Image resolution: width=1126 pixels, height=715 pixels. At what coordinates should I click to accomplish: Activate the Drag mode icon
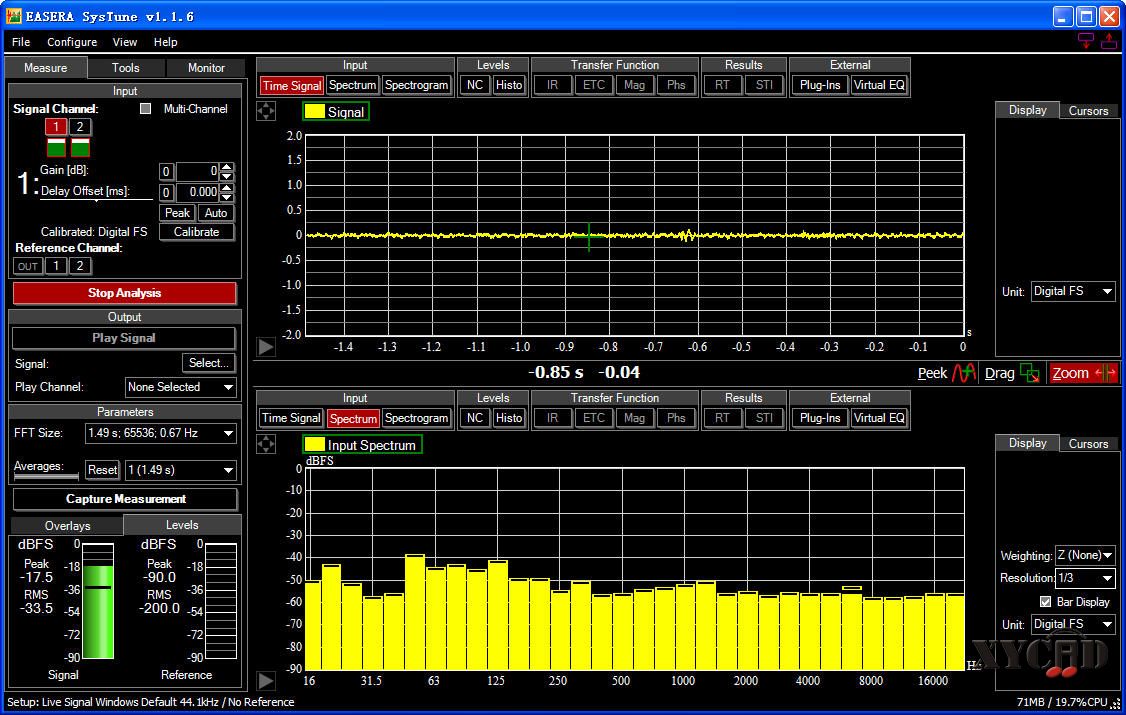[1030, 373]
